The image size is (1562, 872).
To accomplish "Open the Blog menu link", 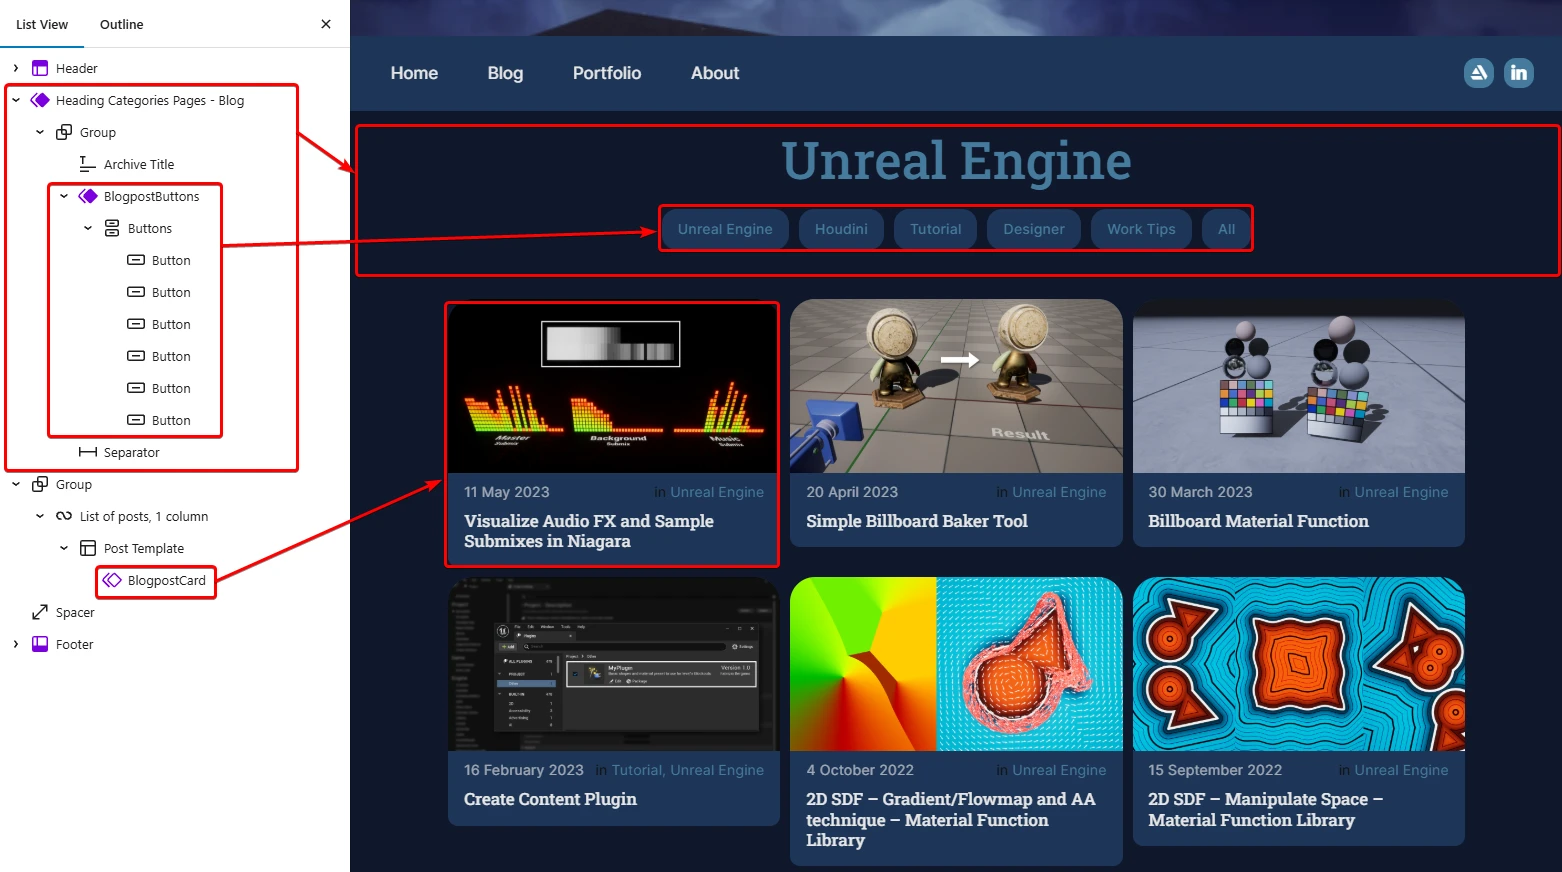I will pos(505,73).
